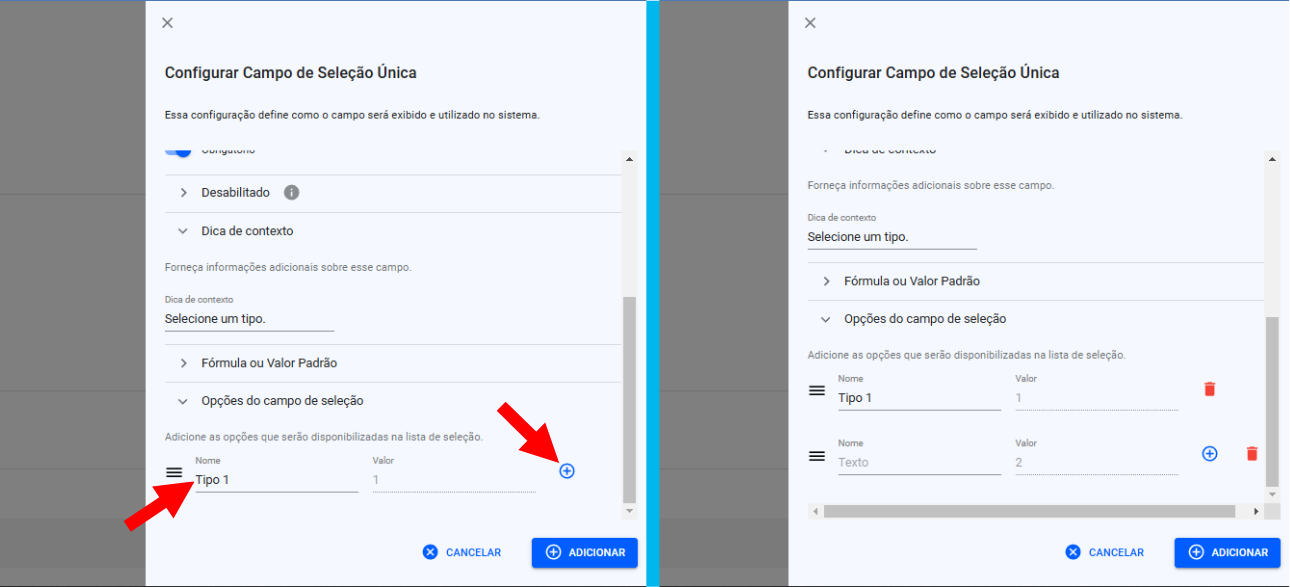Click 'Selecione um tipo.' hint field in left dialog
1290x587 pixels.
click(248, 319)
